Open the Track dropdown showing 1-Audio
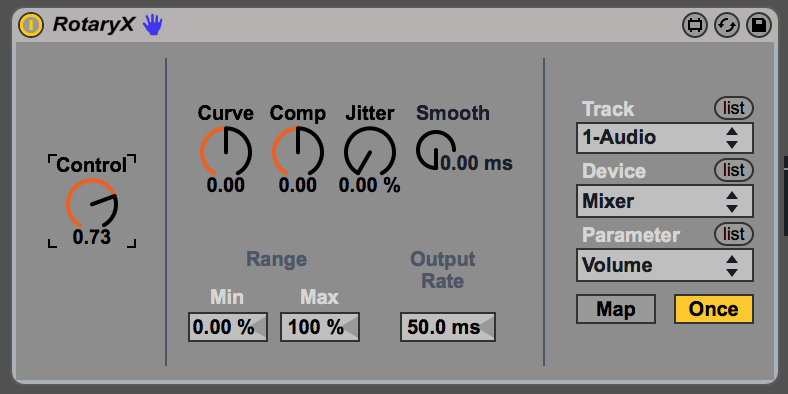 (x=664, y=138)
